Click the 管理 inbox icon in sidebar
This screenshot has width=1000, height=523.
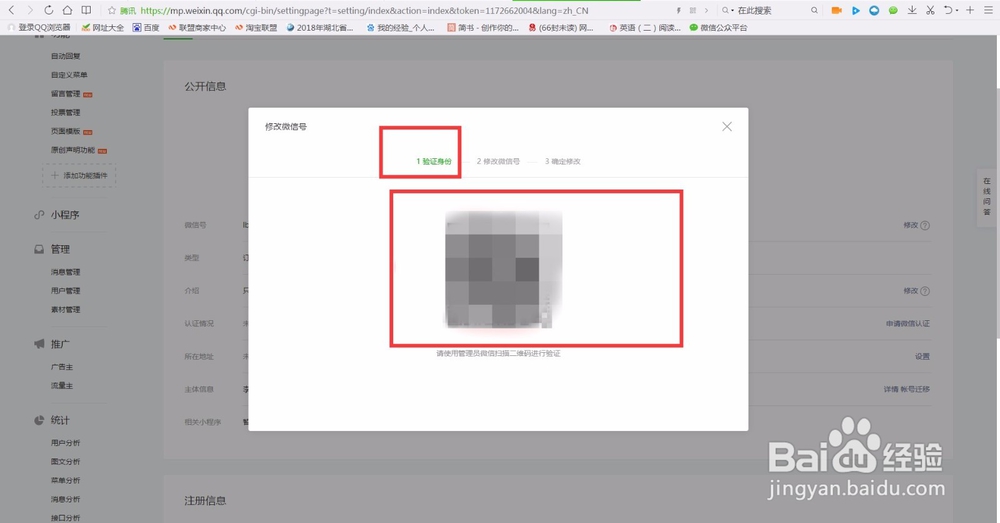39,249
